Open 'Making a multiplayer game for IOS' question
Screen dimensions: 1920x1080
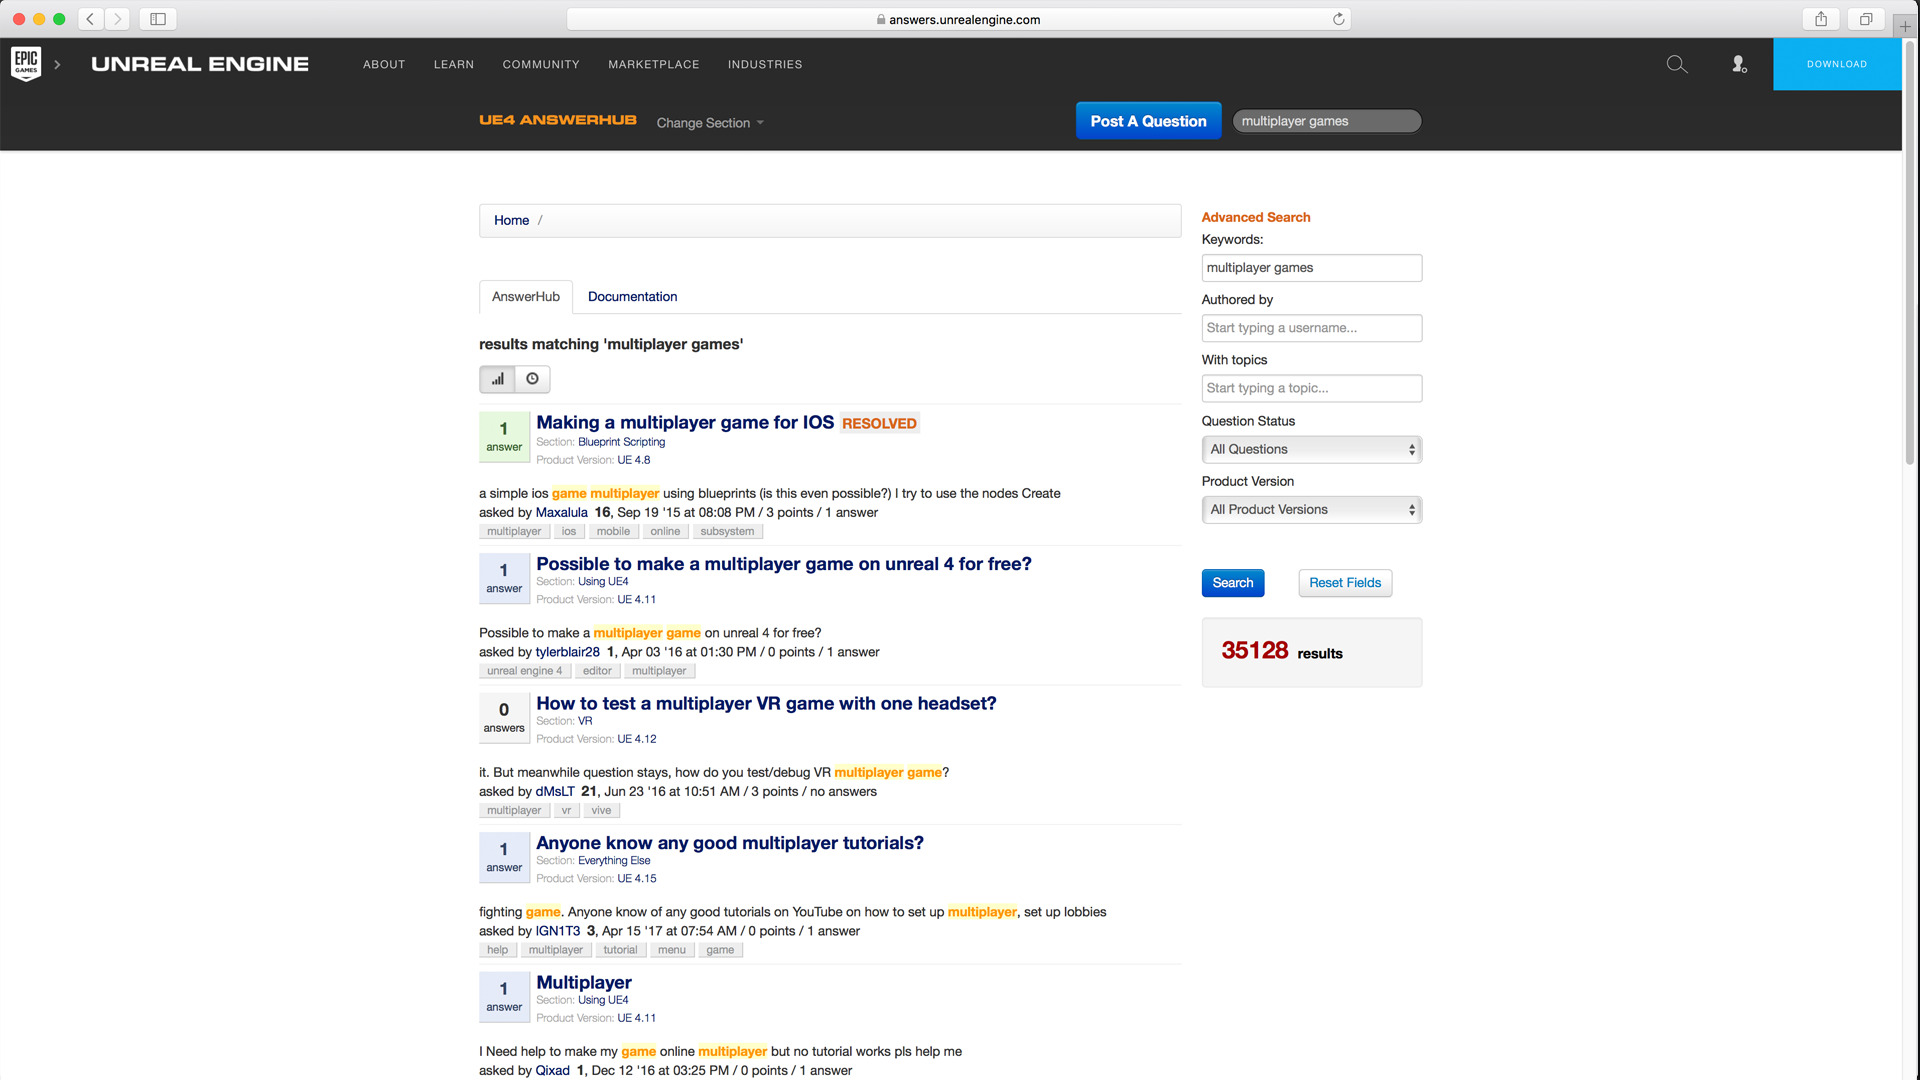click(x=684, y=422)
